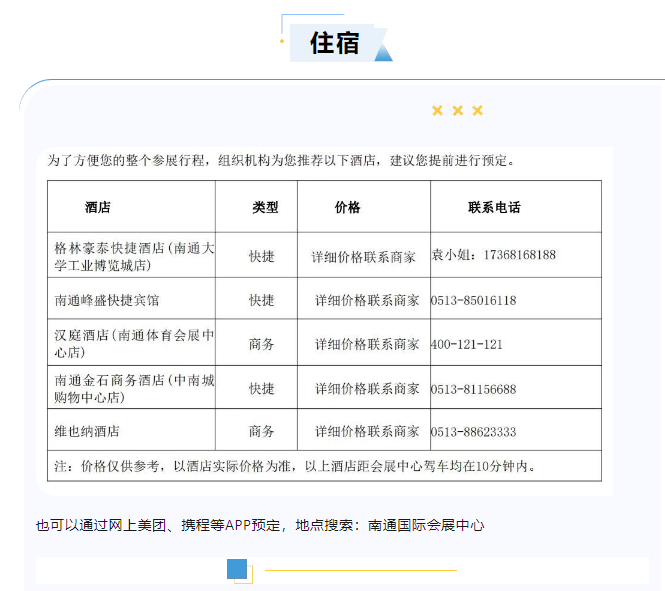Click the 南通国际会展中心 search location text

[426, 525]
